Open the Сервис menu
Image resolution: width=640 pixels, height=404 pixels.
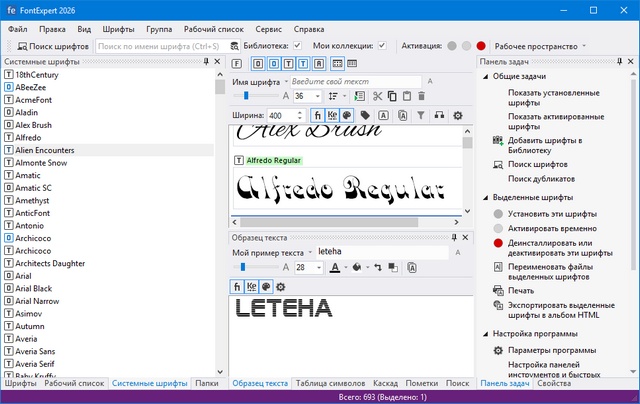point(269,29)
